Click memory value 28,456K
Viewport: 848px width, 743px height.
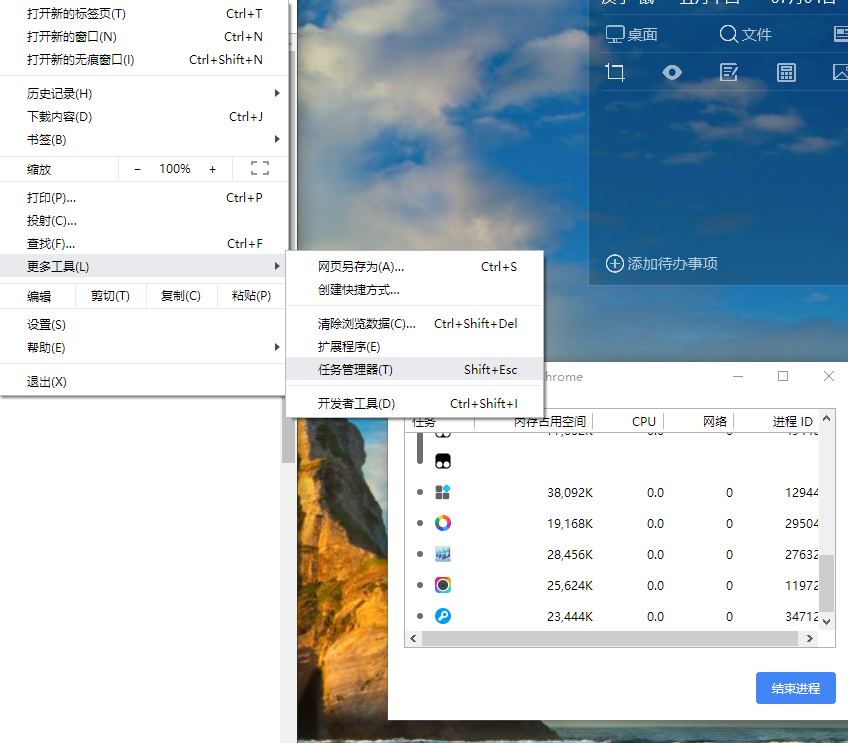569,554
